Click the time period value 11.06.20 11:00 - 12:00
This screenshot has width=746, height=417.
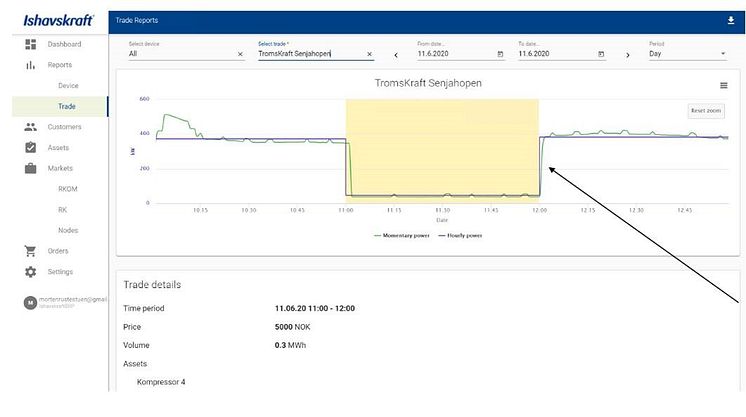[x=315, y=308]
